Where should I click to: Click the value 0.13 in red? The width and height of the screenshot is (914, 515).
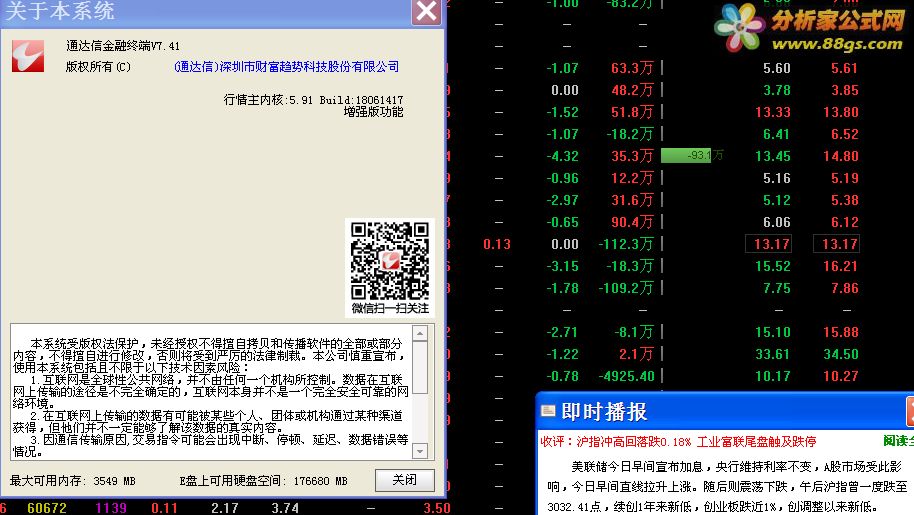click(497, 244)
